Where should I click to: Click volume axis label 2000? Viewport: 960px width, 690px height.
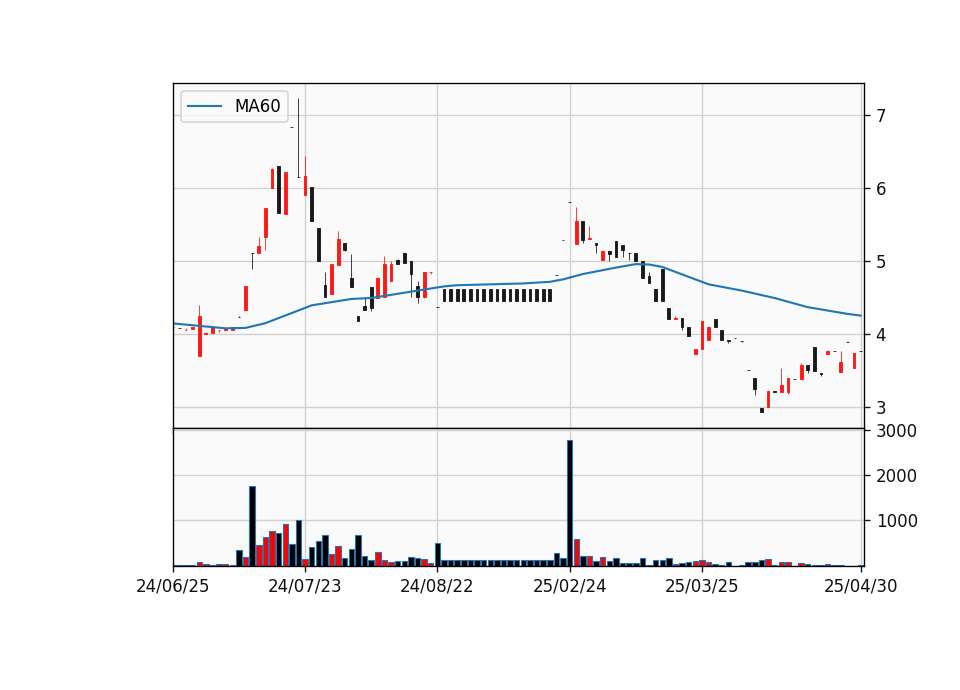coord(896,476)
